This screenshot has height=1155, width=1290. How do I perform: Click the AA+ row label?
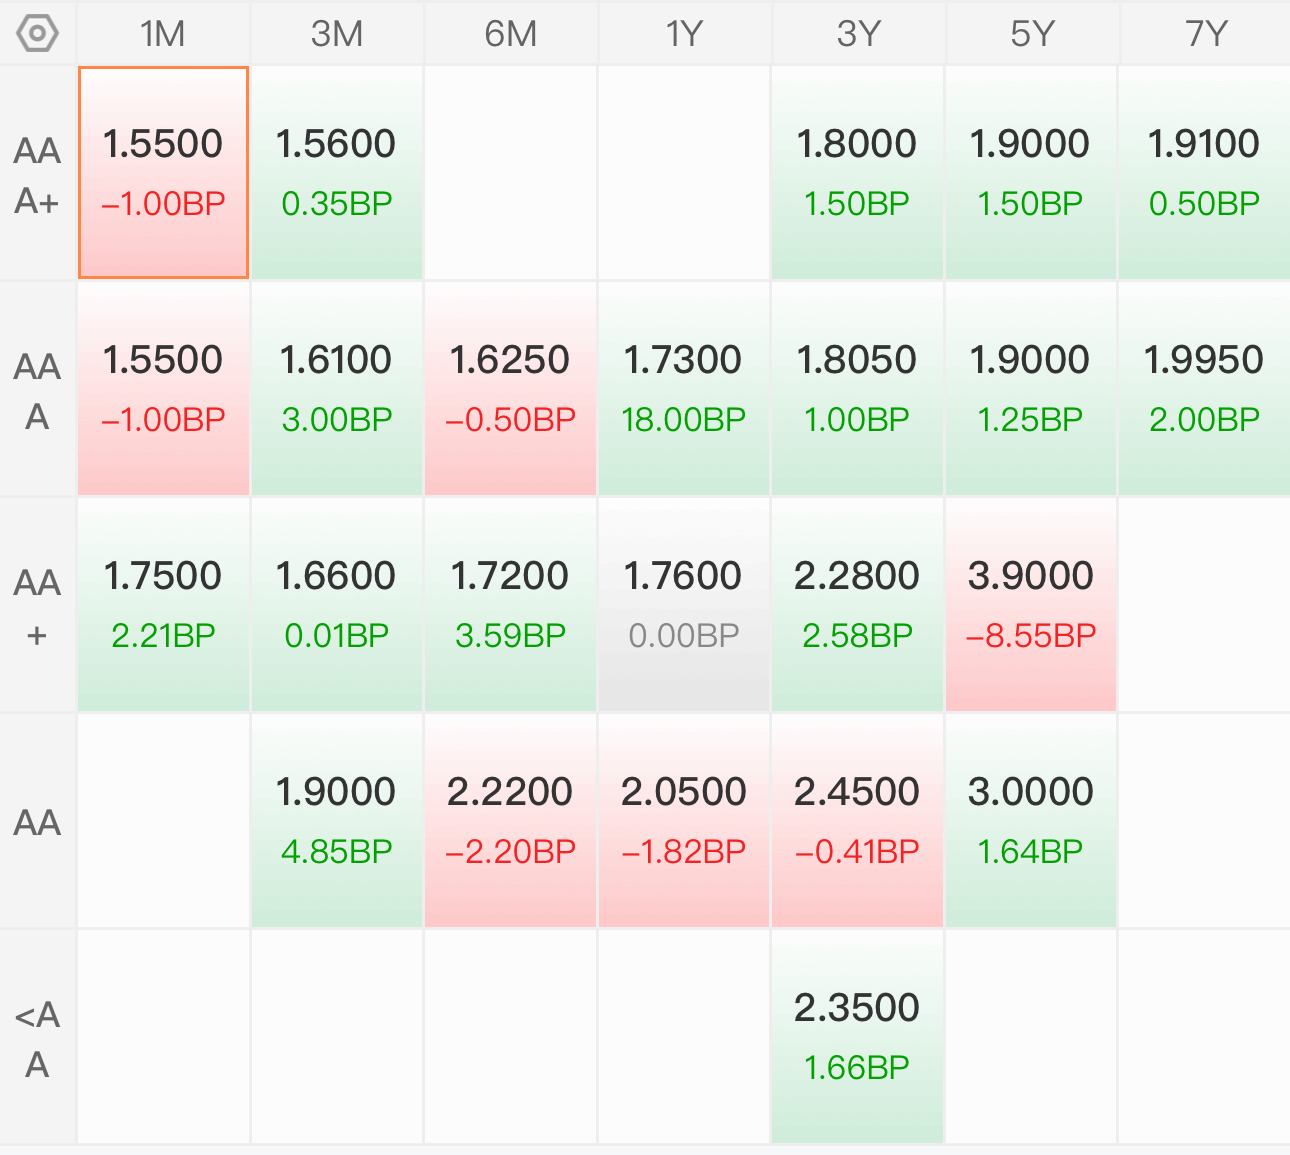(x=38, y=606)
